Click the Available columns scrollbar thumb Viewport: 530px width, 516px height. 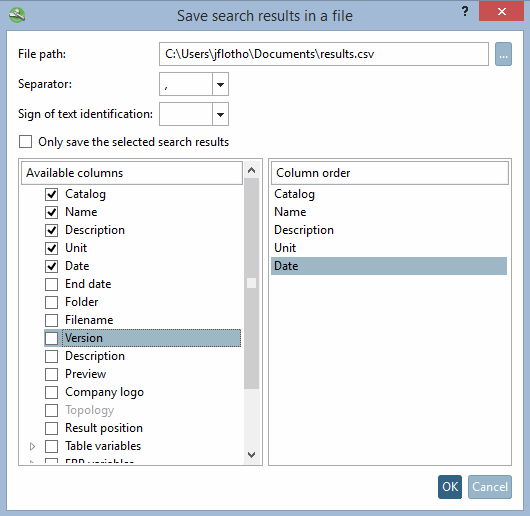click(251, 283)
